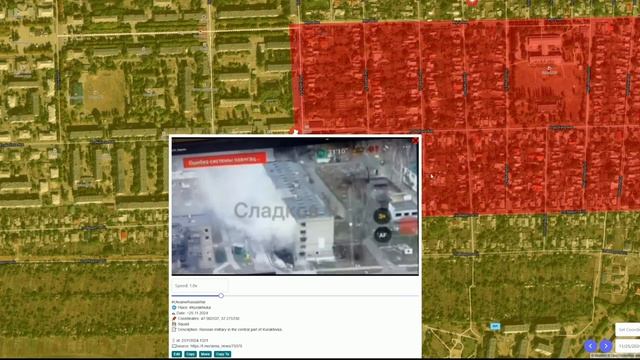640x360 pixels.
Task: Go to next date with right arrow
Action: click(606, 346)
